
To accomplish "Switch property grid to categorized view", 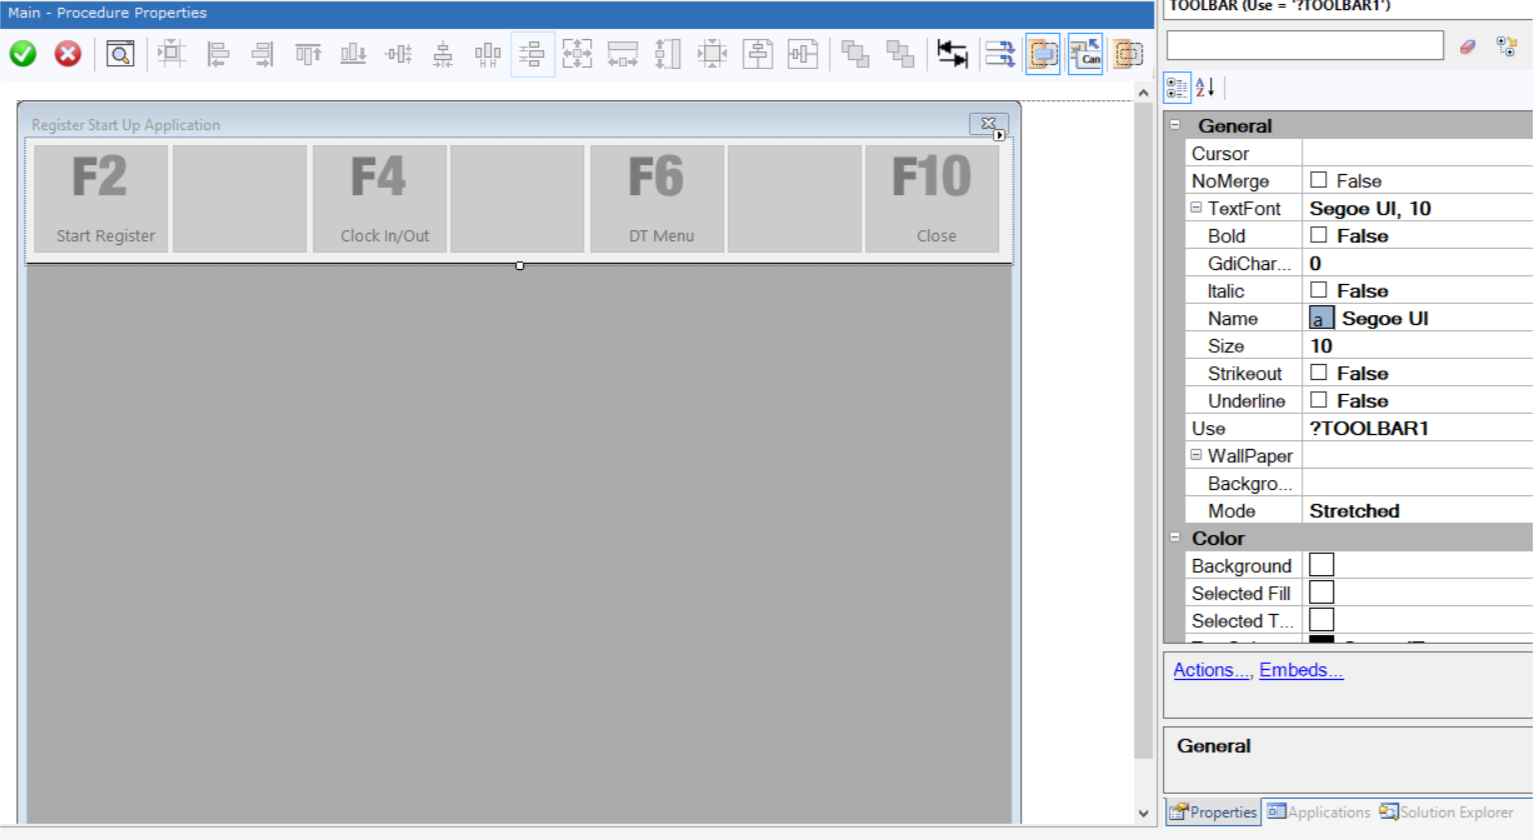I will click(x=1177, y=88).
